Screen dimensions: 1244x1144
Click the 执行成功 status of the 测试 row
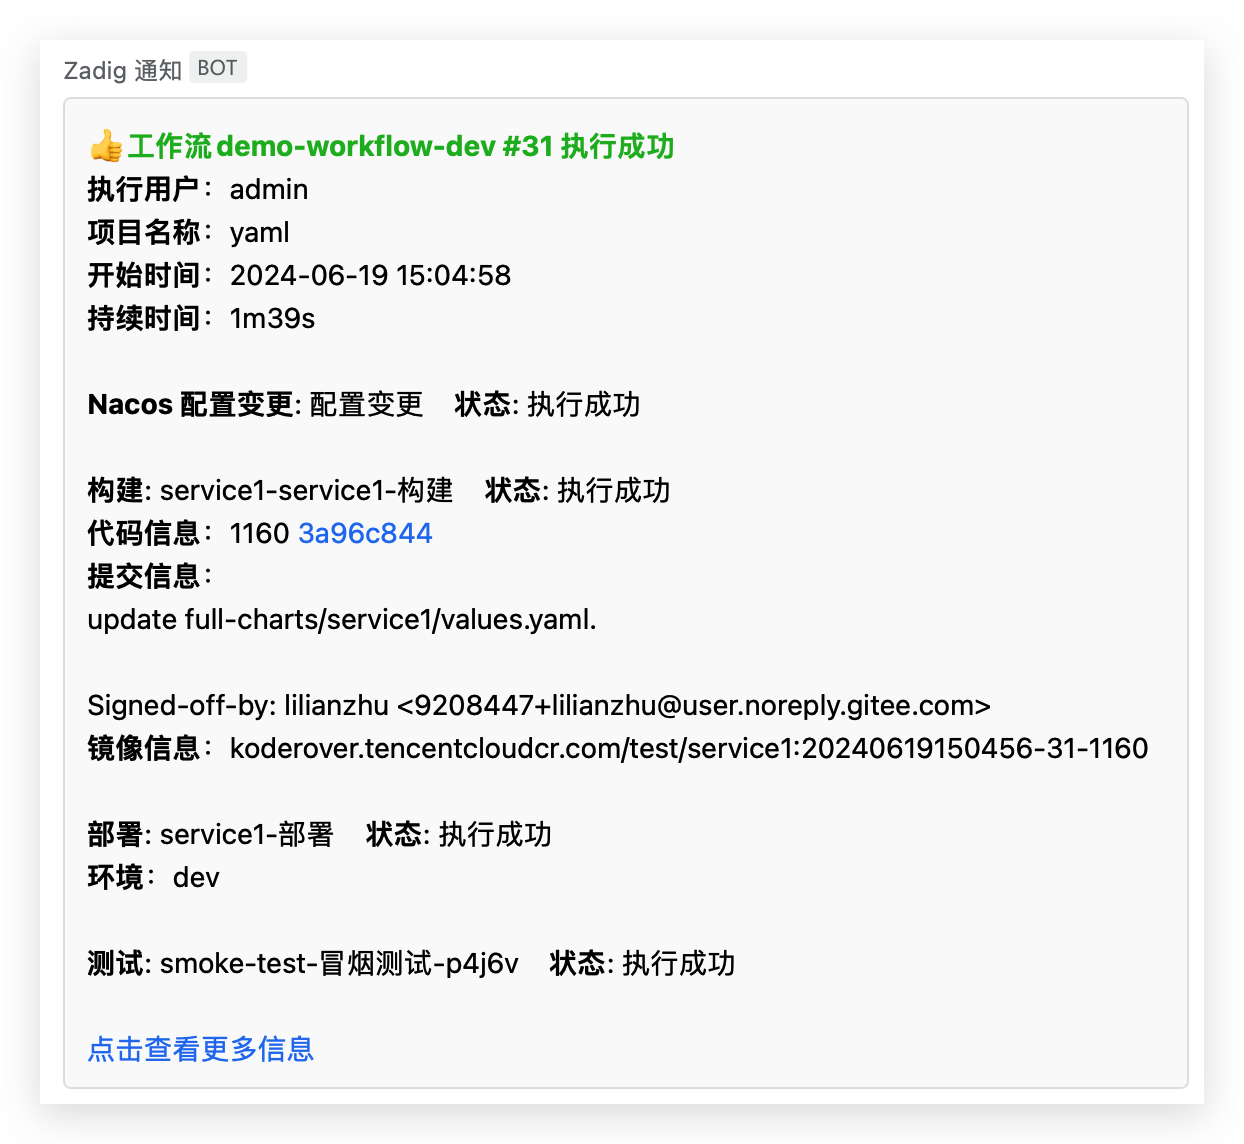679,964
